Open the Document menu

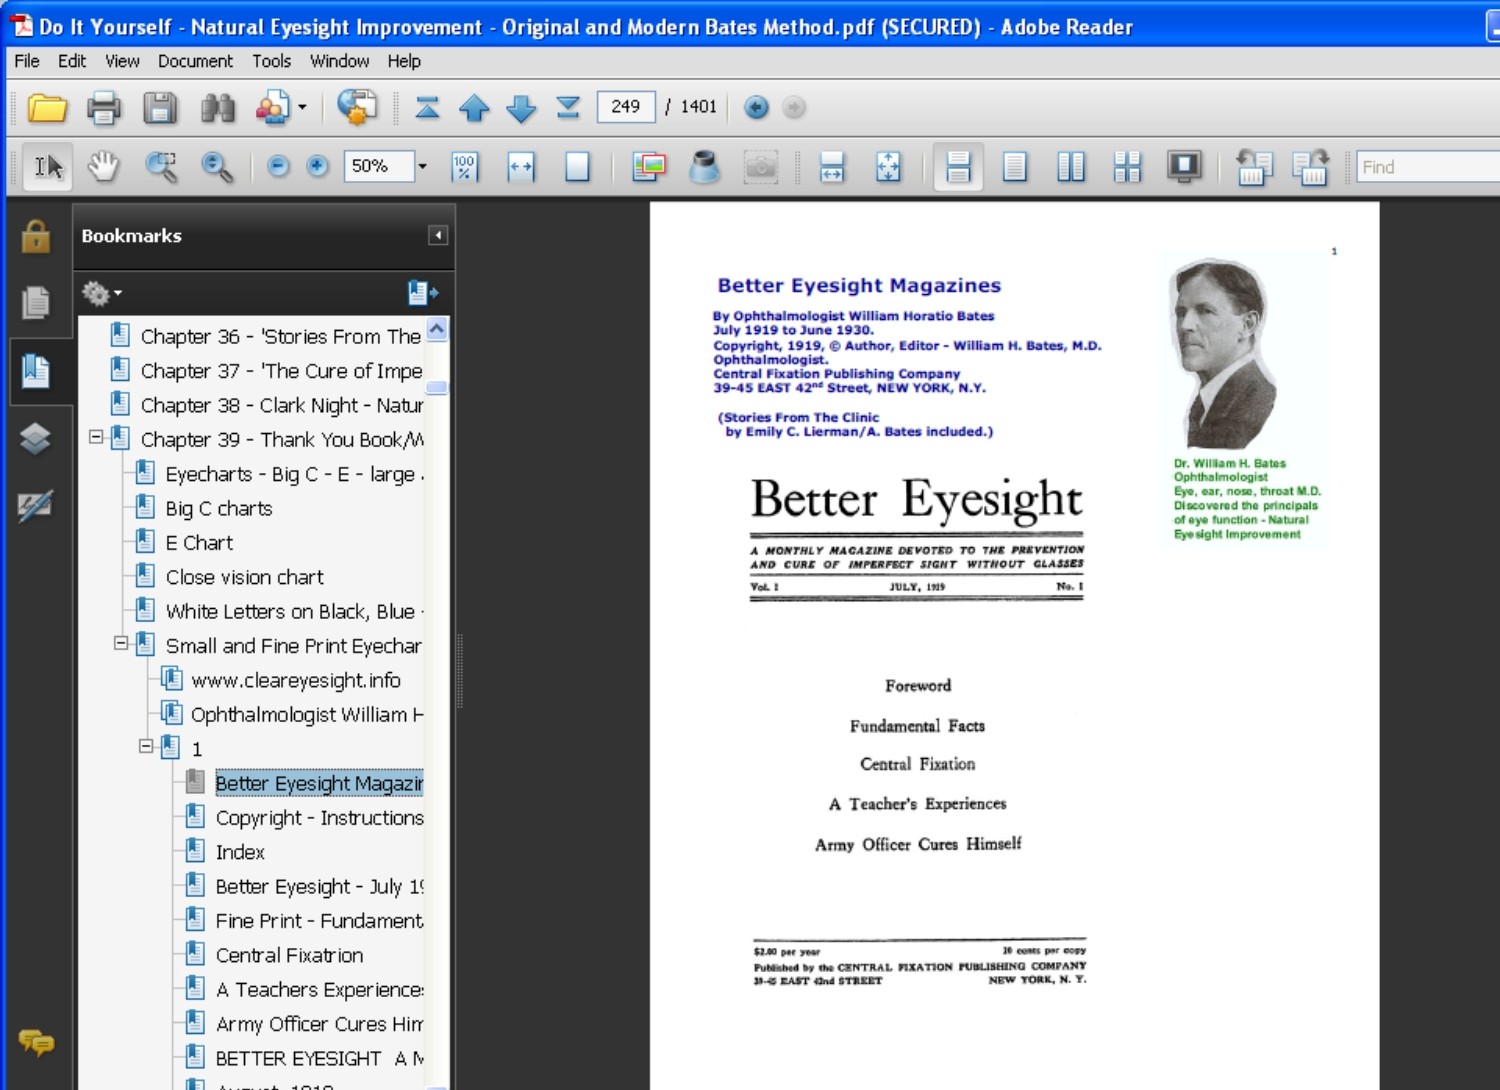[195, 61]
